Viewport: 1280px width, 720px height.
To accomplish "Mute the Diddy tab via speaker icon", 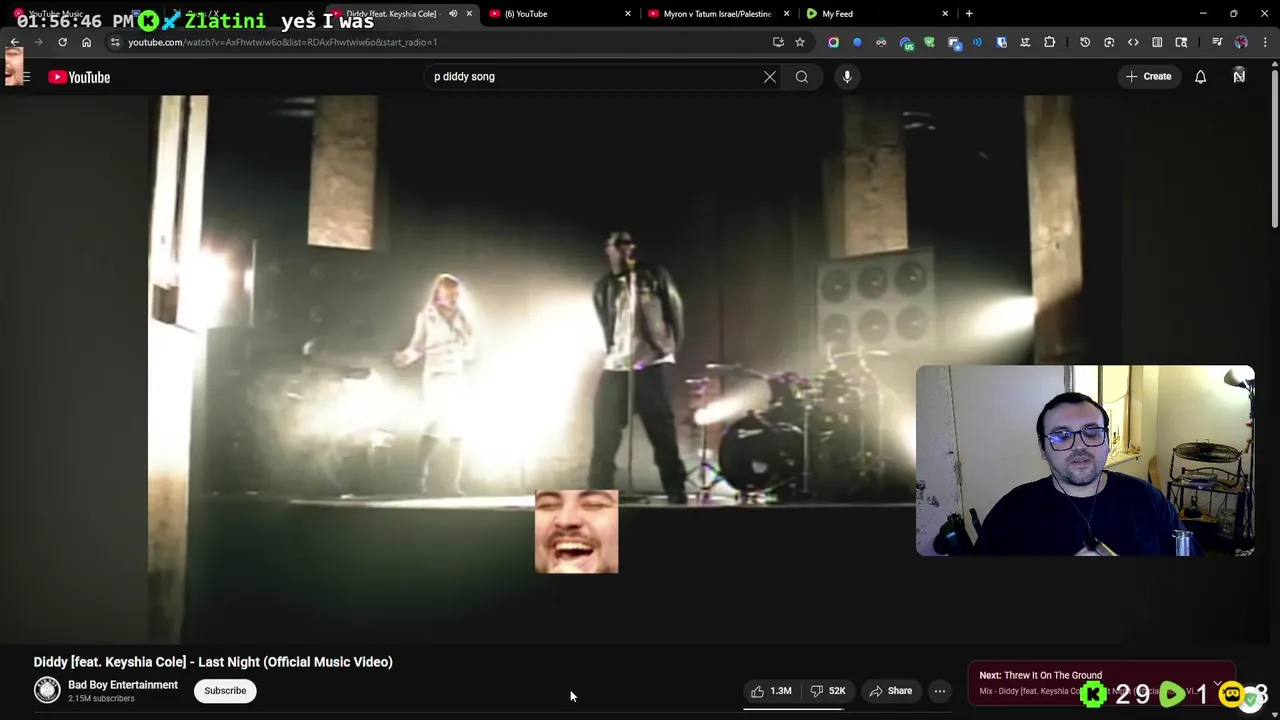I will coord(453,14).
